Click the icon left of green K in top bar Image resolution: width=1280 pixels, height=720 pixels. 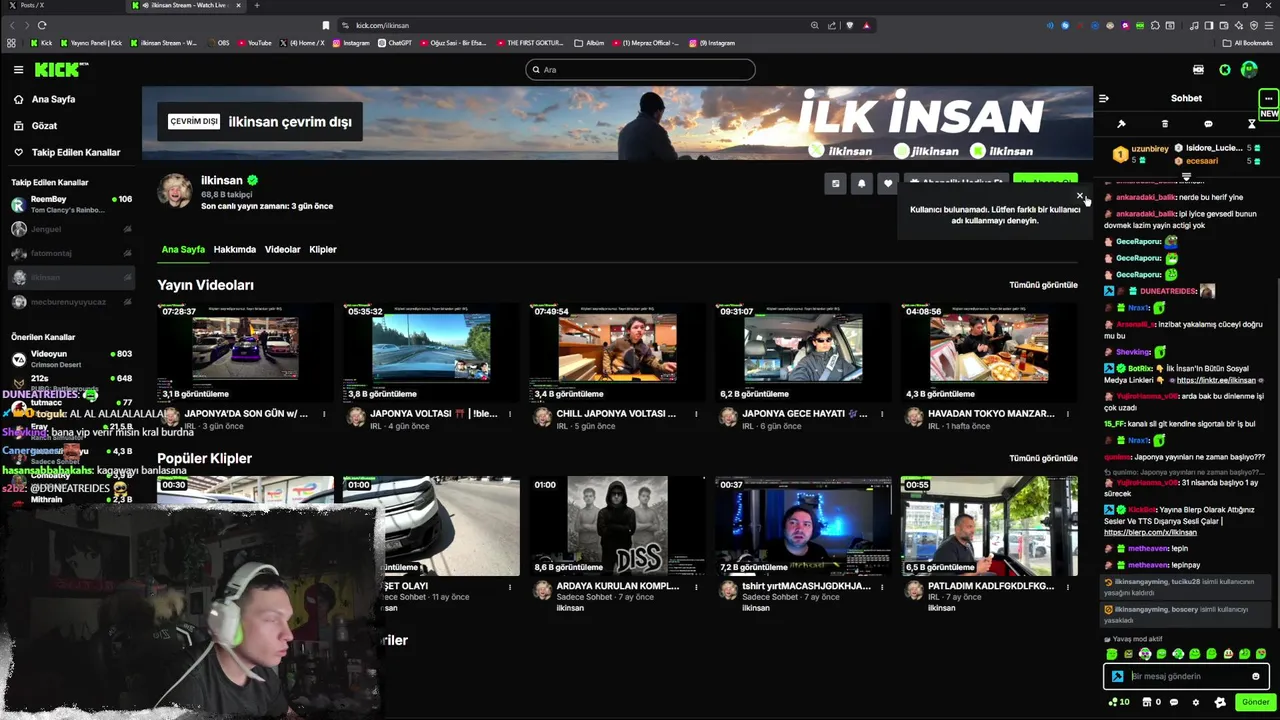[x=1198, y=70]
